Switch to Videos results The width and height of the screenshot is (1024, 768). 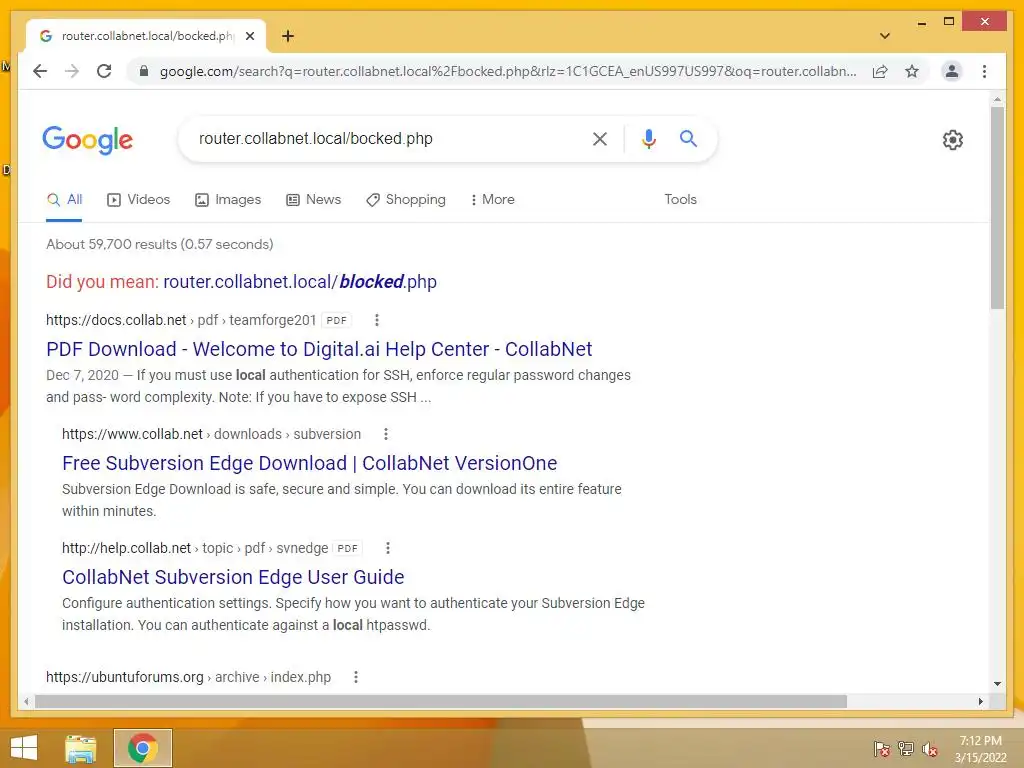coord(138,200)
